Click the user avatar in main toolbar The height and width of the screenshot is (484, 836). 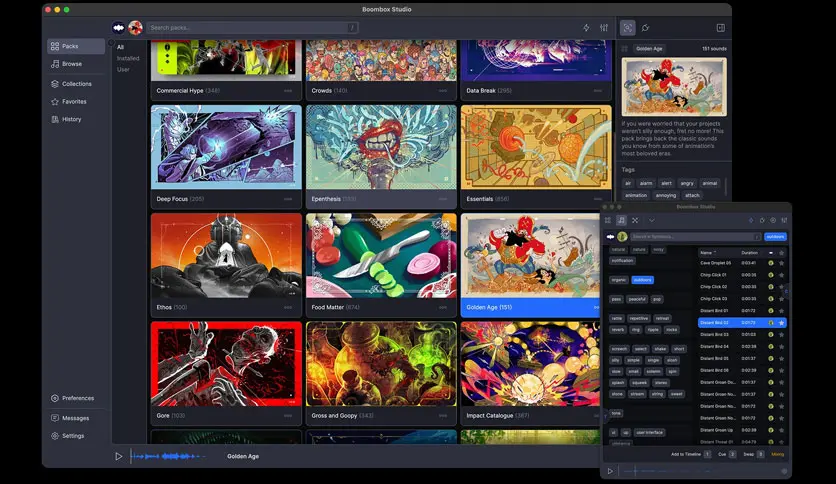click(x=135, y=28)
